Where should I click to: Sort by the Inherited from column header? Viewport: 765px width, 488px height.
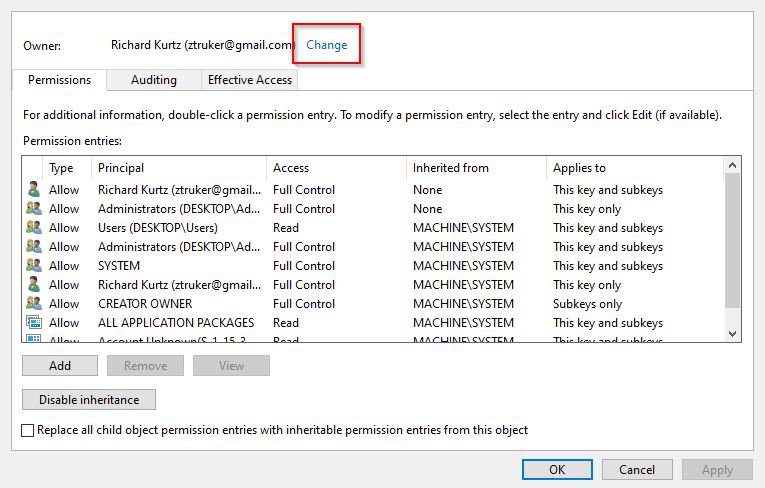click(x=476, y=168)
